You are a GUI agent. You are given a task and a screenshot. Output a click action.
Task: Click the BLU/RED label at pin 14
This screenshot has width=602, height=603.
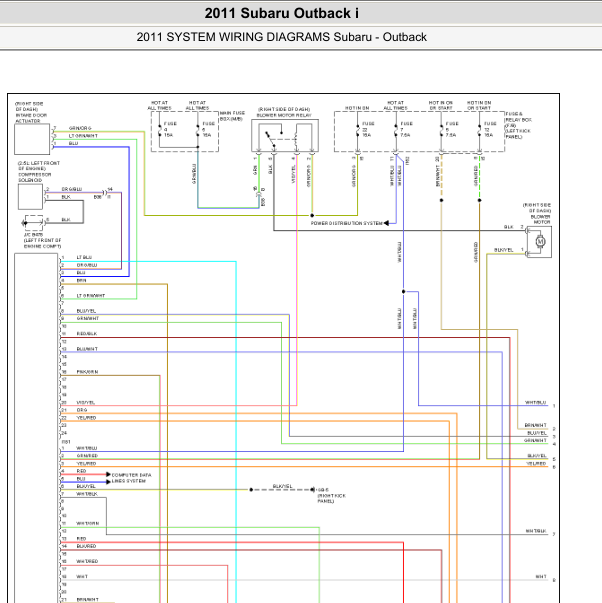pyautogui.click(x=86, y=546)
